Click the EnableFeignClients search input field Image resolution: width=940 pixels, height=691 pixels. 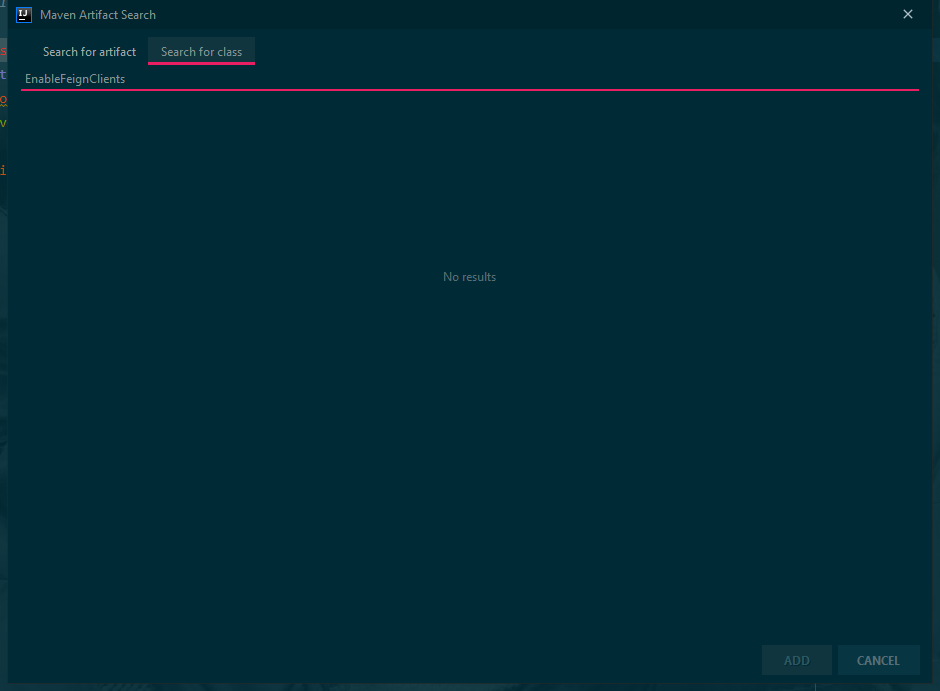point(469,79)
